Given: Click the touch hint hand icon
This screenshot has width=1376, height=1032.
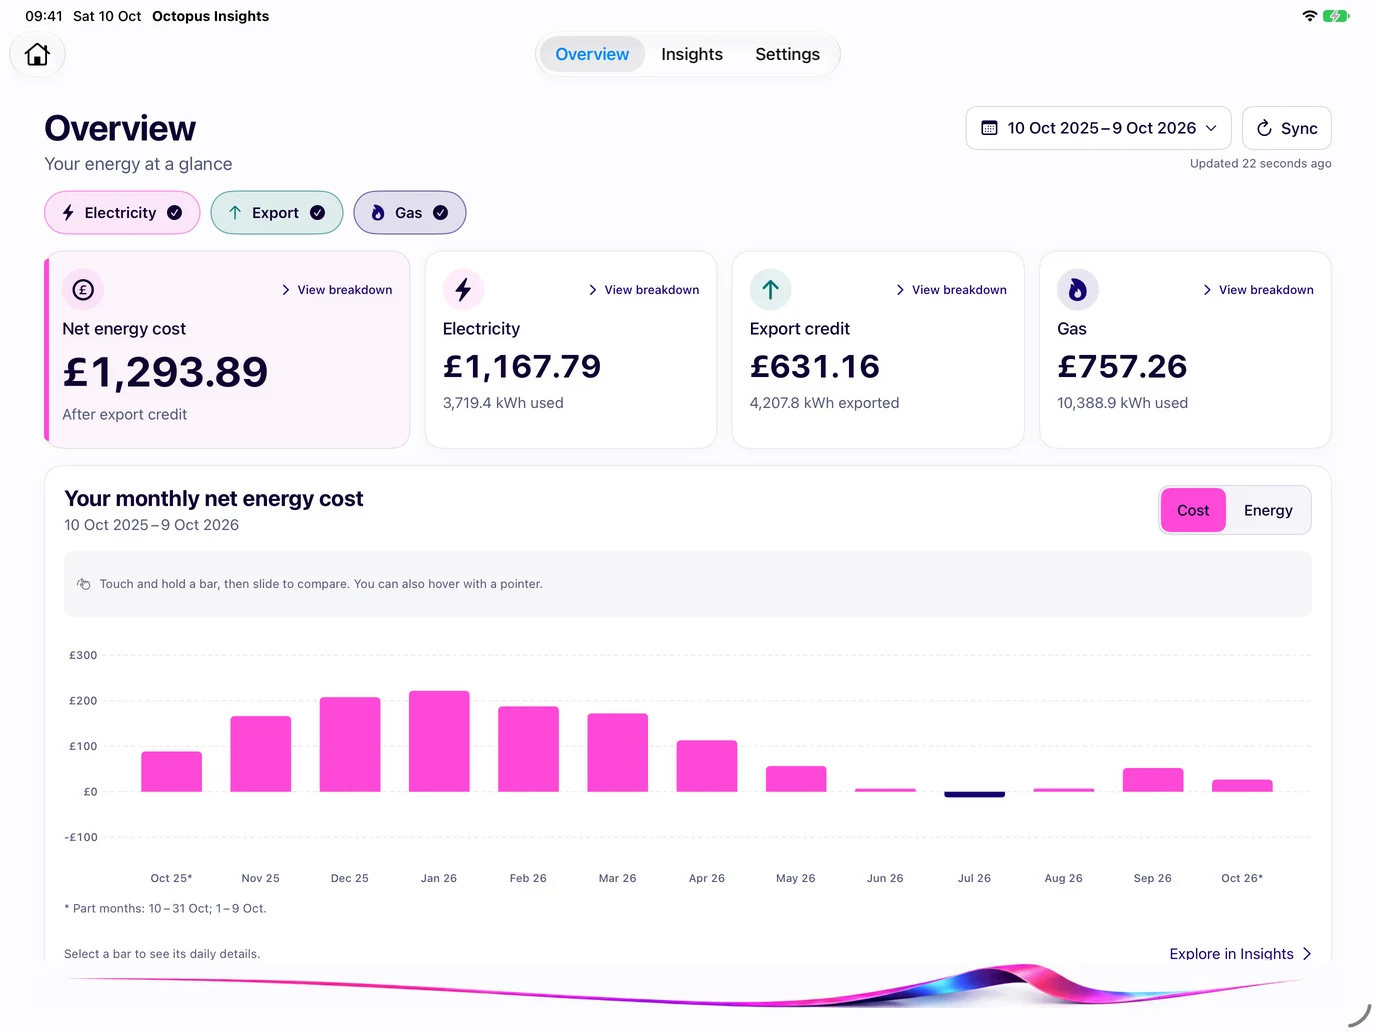Looking at the screenshot, I should tap(84, 584).
